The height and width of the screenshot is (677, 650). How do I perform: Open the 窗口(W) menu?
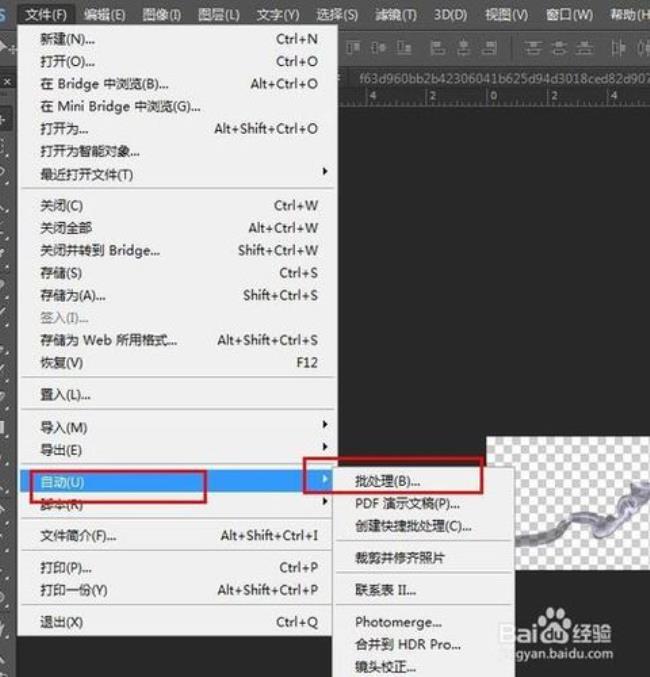pyautogui.click(x=569, y=15)
